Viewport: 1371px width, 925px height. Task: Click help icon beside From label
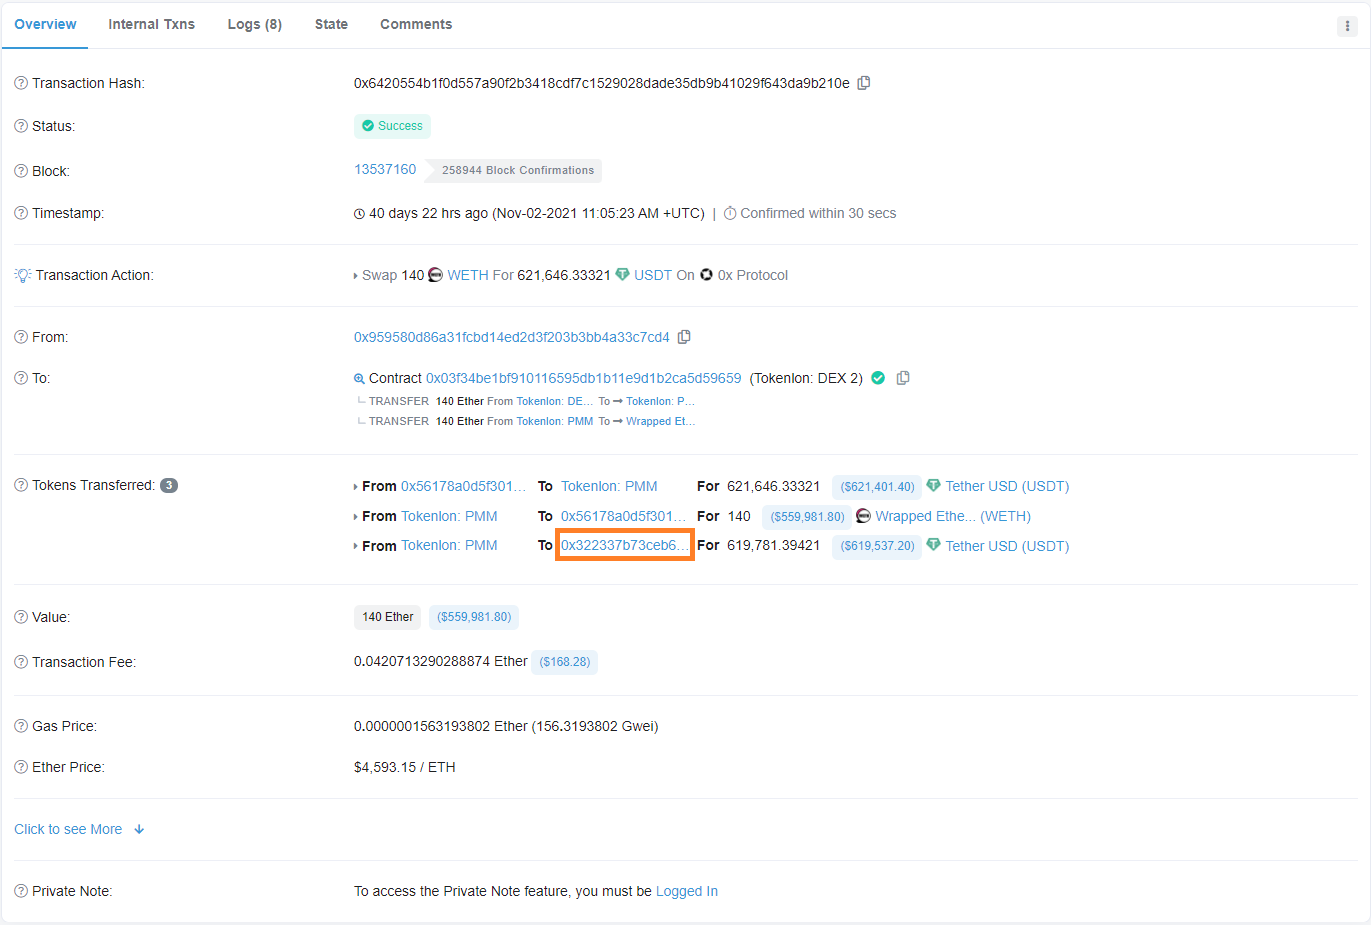(x=21, y=337)
